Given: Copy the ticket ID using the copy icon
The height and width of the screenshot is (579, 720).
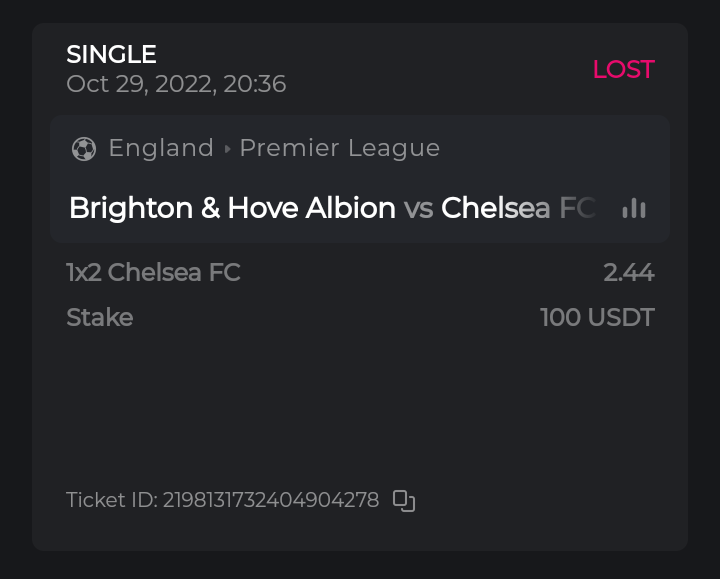Looking at the screenshot, I should click(x=404, y=501).
